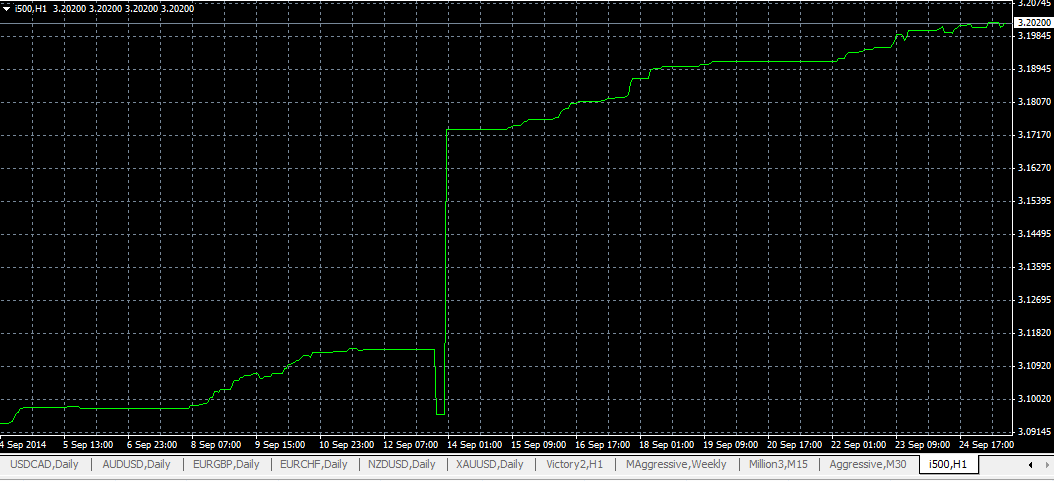Click the 3.10020 price axis label

coord(1034,399)
